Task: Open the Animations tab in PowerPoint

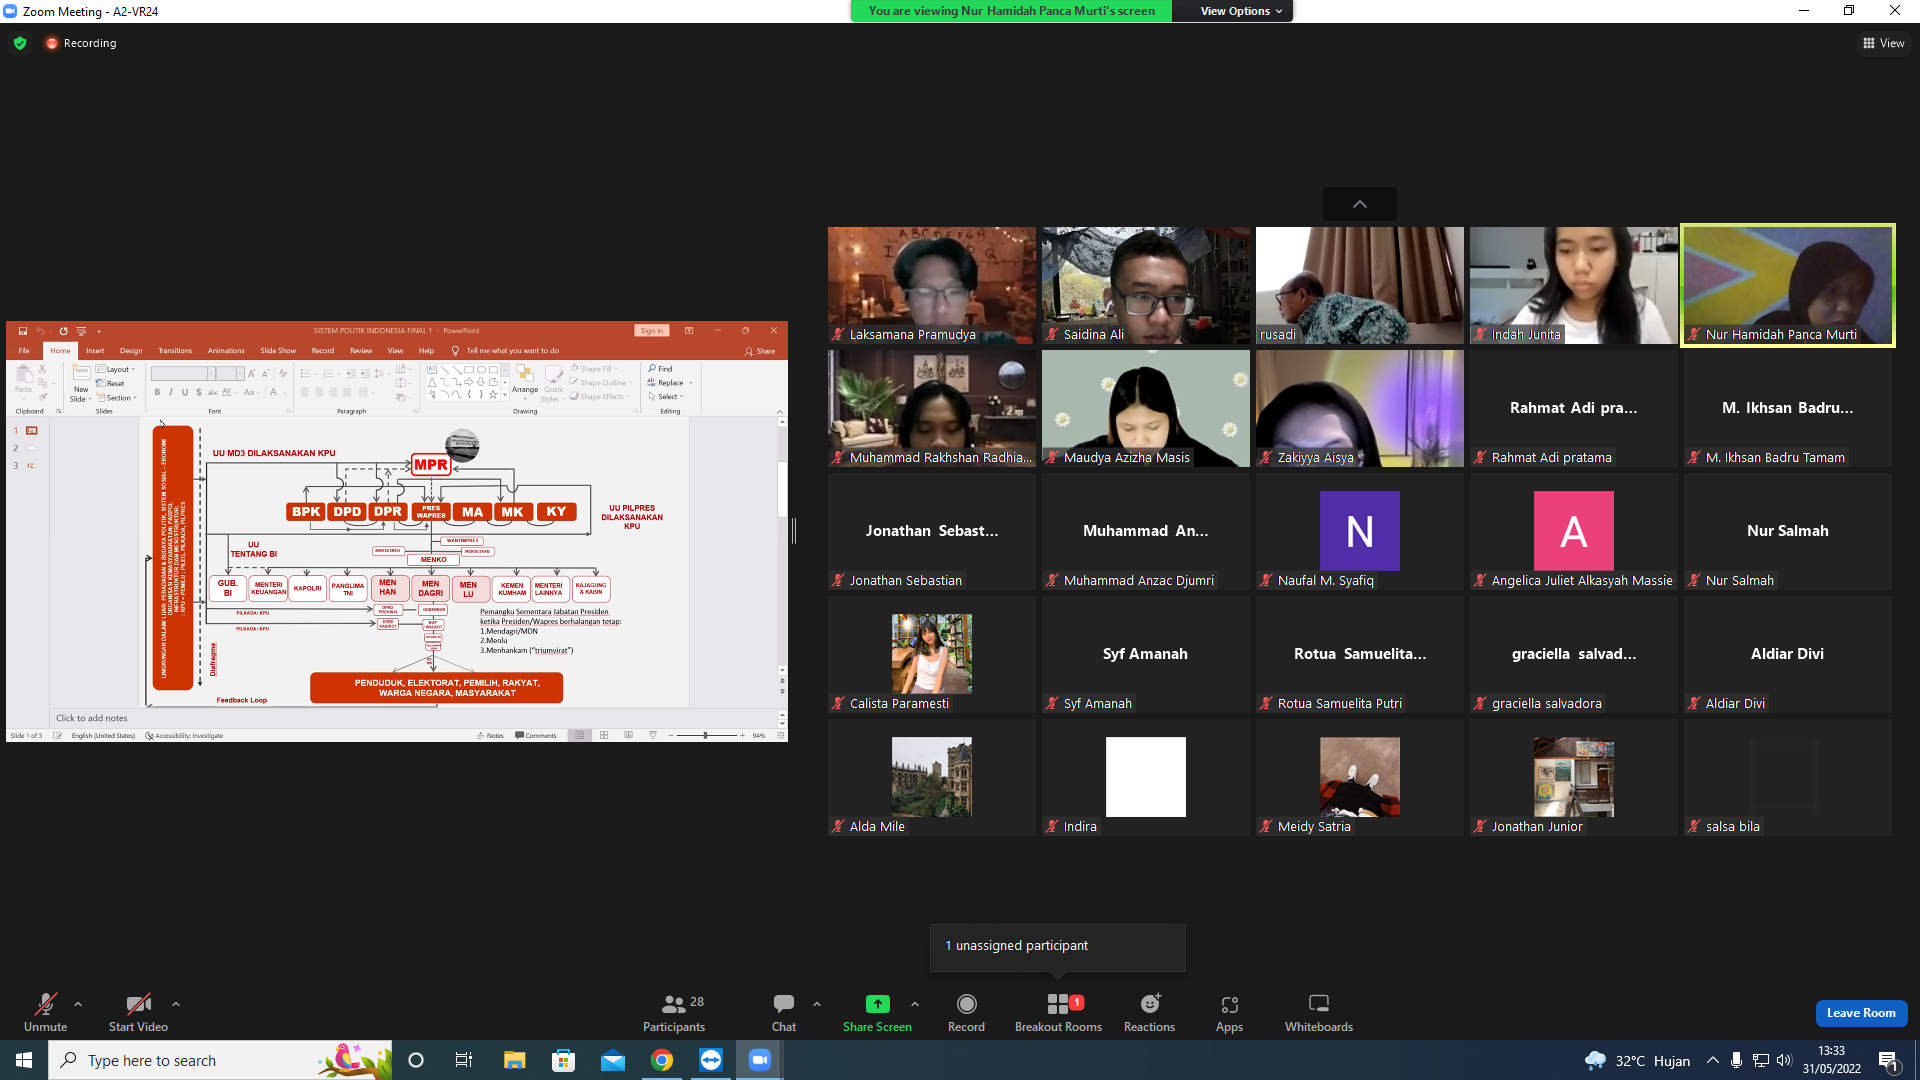Action: tap(226, 351)
